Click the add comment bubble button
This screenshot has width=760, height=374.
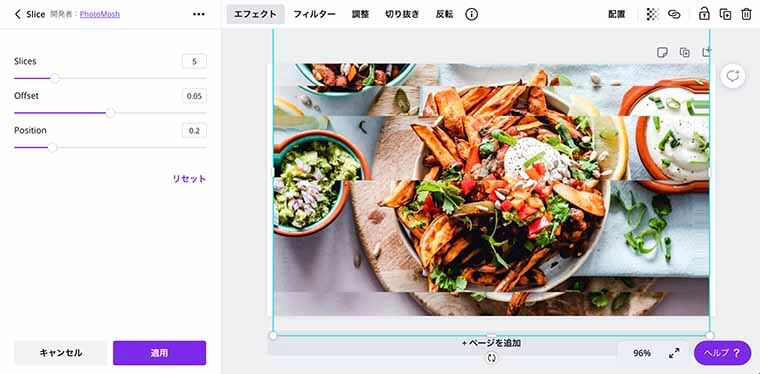click(x=732, y=76)
